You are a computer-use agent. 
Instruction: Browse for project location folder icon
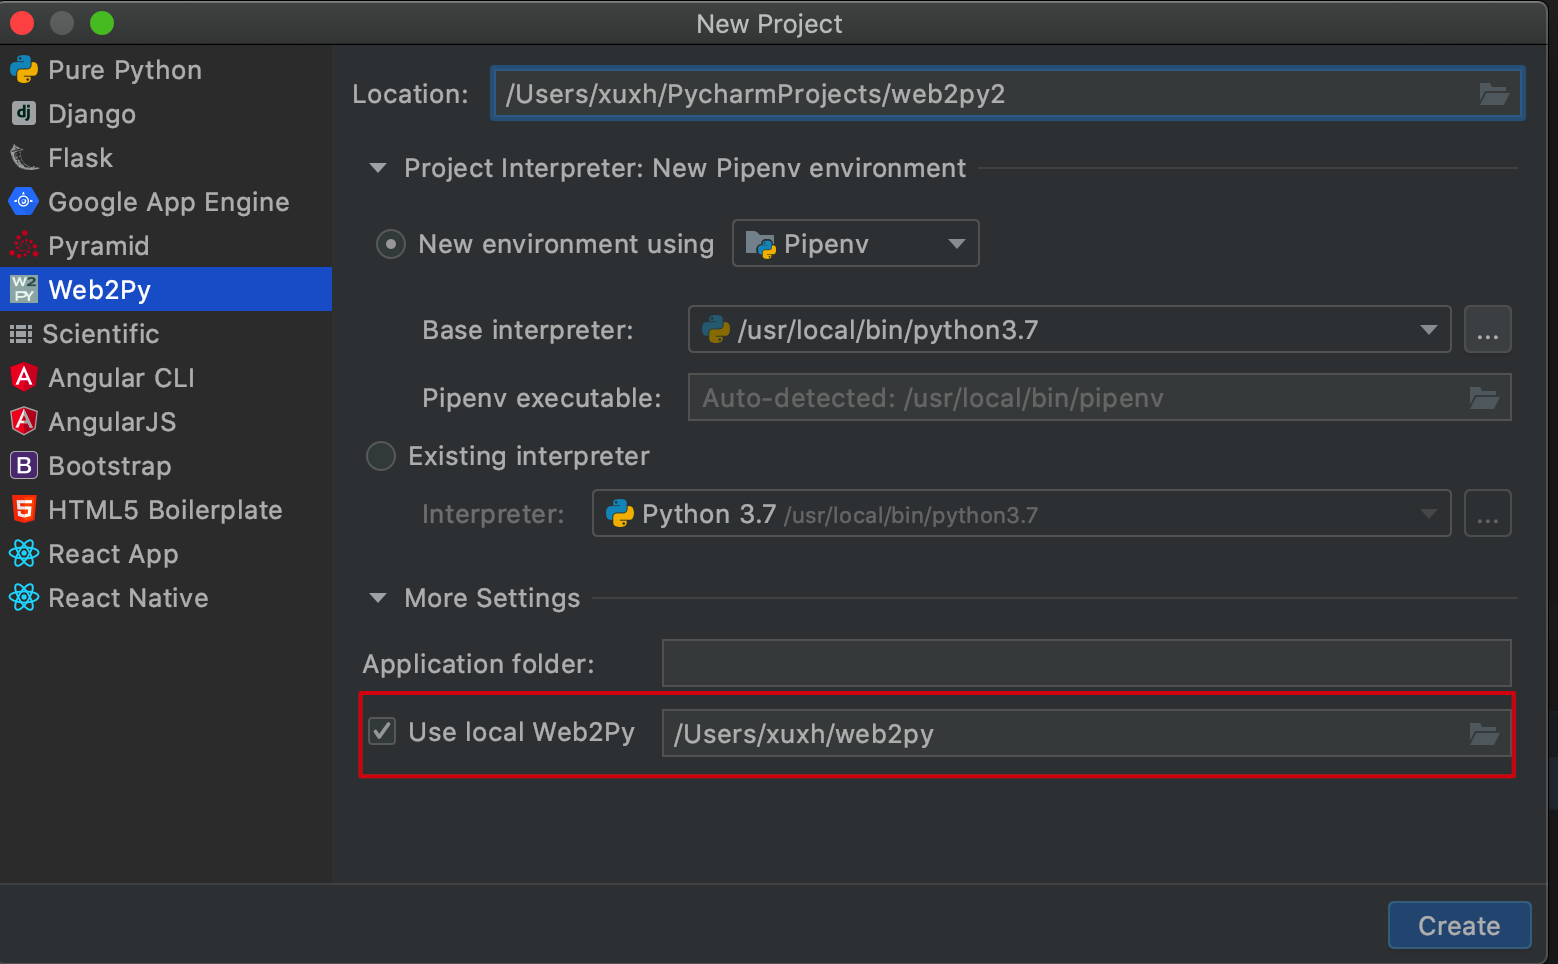pyautogui.click(x=1494, y=94)
